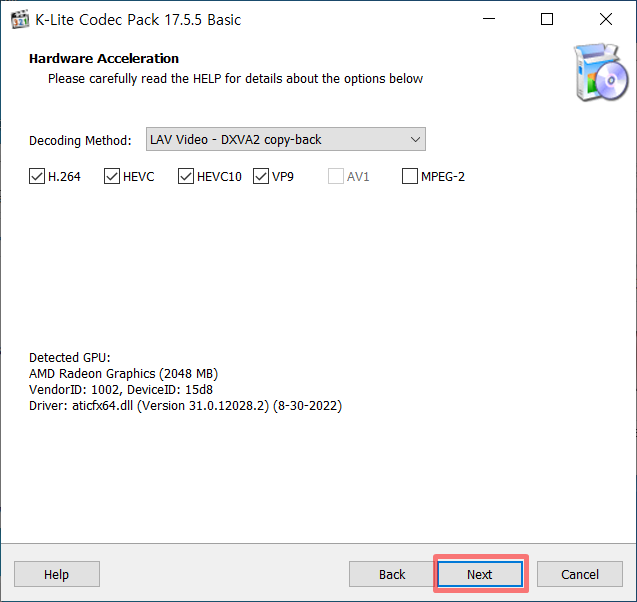Go Back to the previous step
Screen dimensions: 637x602
pyautogui.click(x=392, y=574)
